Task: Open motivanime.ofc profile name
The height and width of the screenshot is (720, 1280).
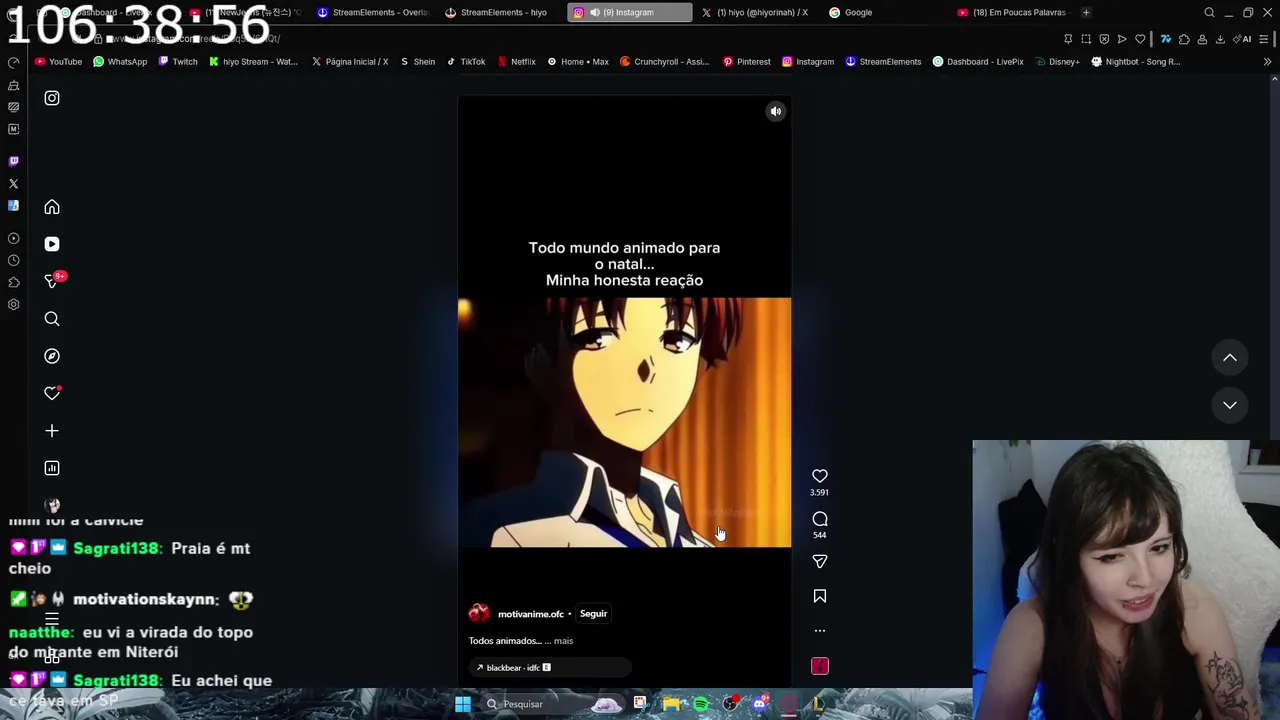Action: 531,614
